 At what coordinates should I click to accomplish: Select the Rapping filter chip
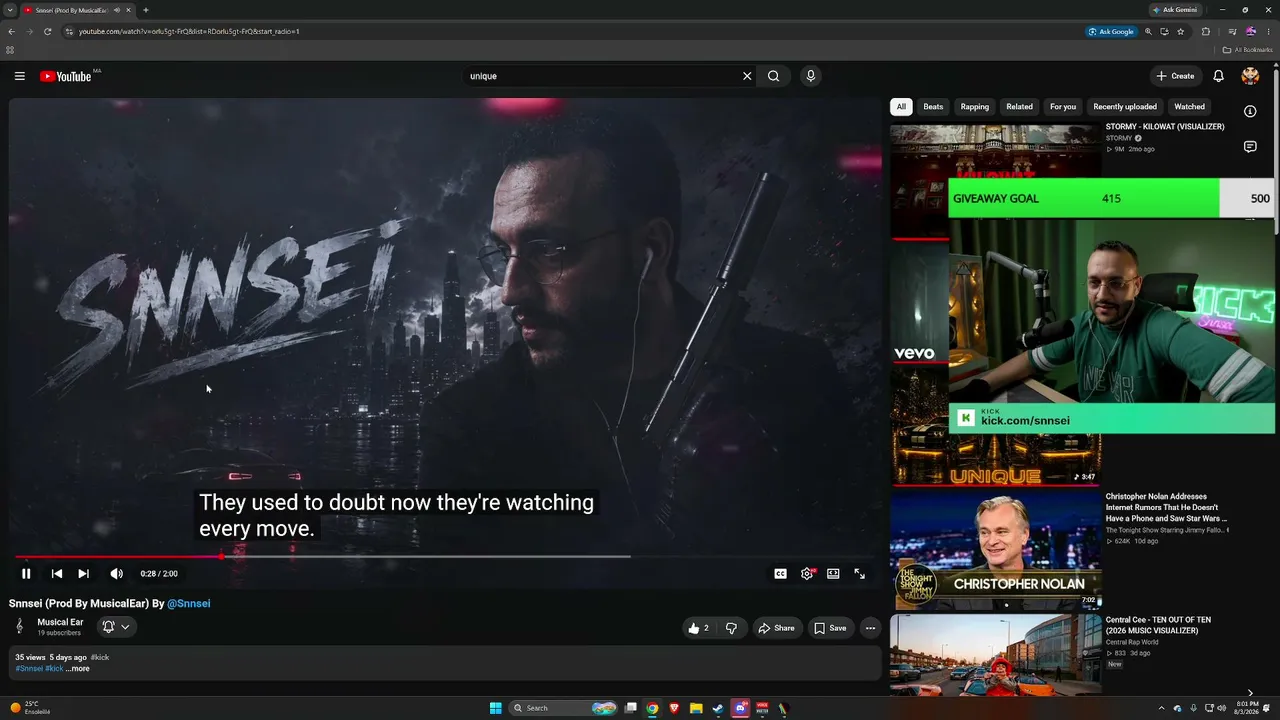coord(975,107)
